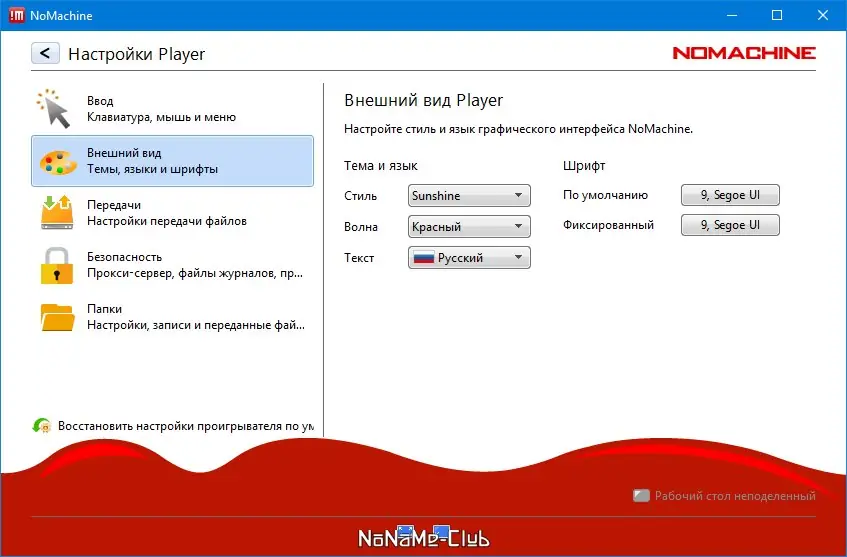Viewport: 847px width, 557px height.
Task: Open the Текст language dropdown
Action: click(469, 258)
